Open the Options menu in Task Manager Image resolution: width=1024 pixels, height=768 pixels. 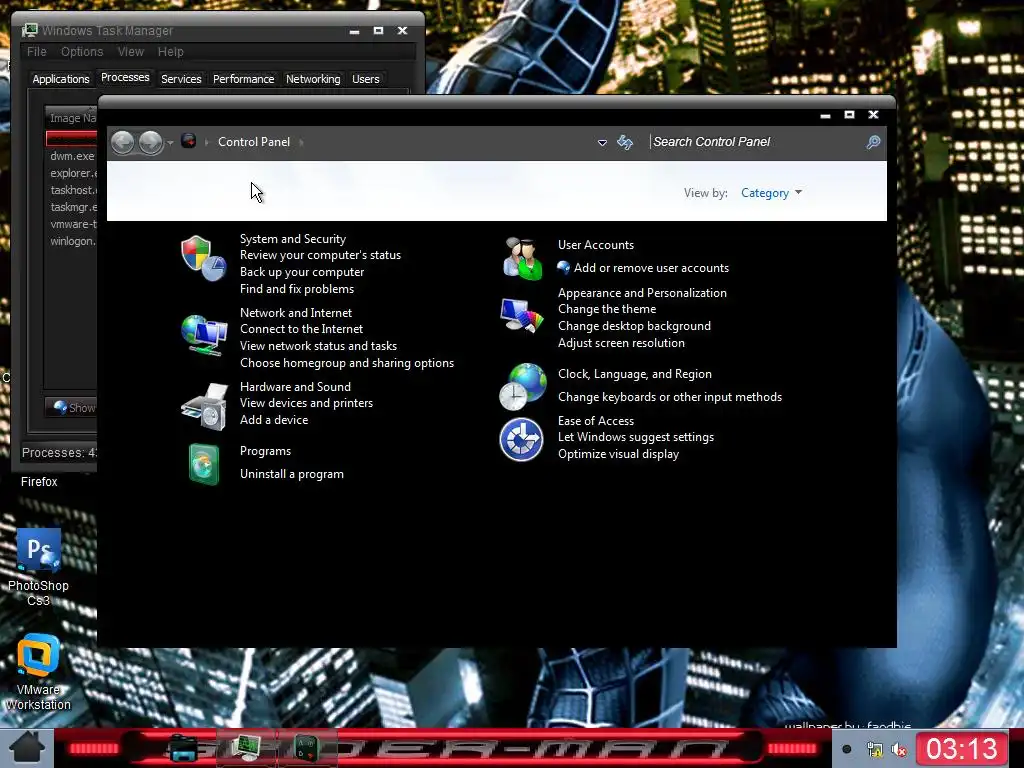[82, 52]
